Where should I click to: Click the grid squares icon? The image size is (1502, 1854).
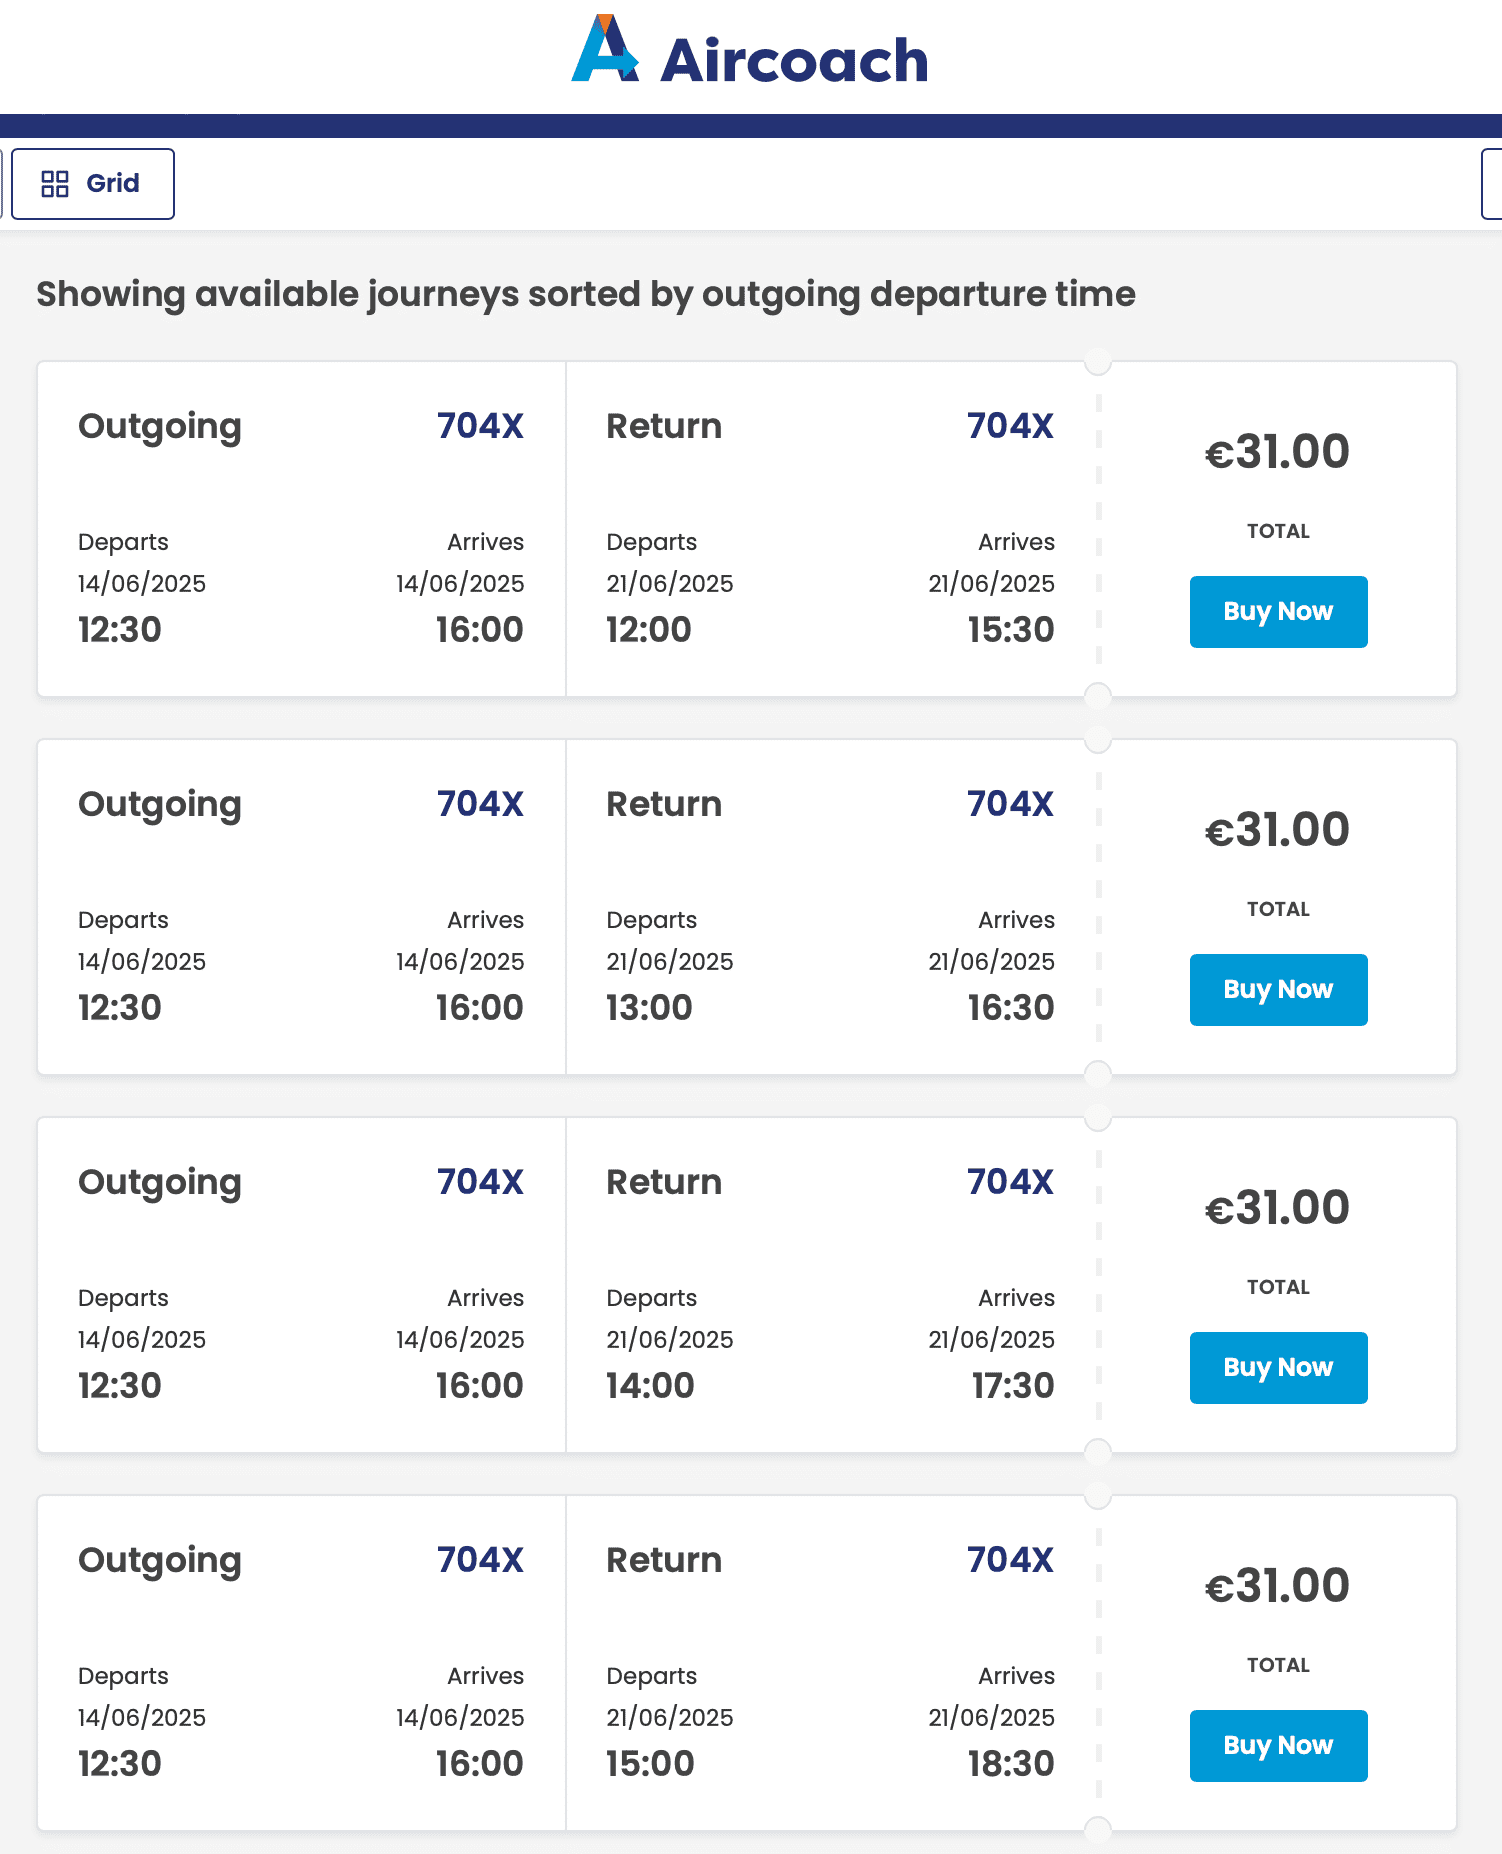click(55, 184)
